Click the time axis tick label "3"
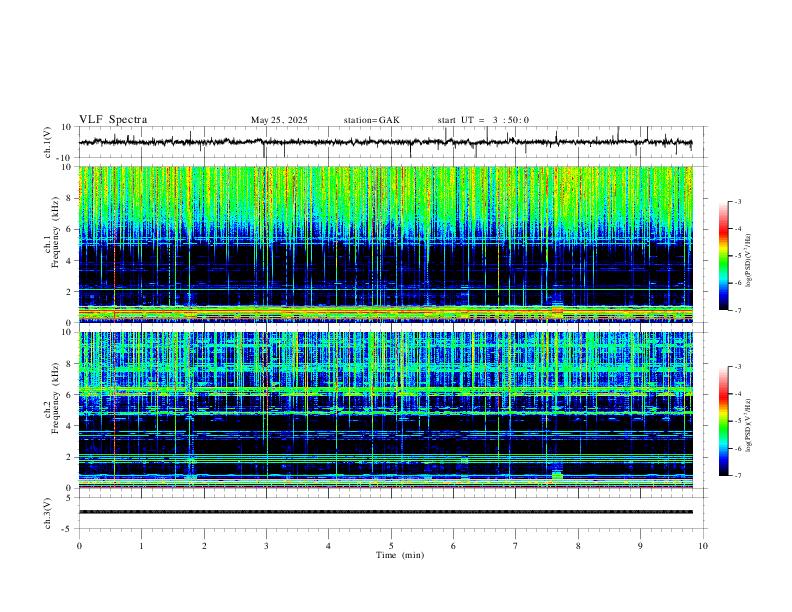 point(266,546)
